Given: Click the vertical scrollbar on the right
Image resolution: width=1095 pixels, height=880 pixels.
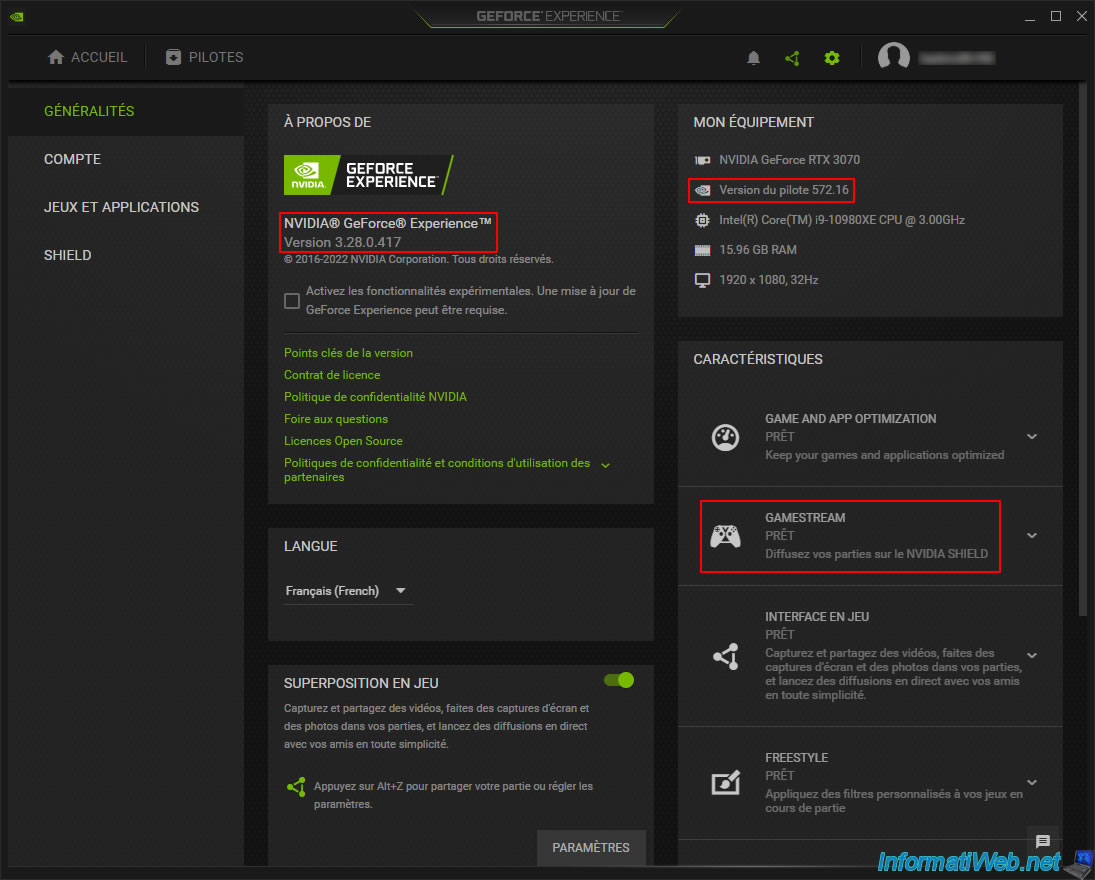Looking at the screenshot, I should pos(1083,349).
